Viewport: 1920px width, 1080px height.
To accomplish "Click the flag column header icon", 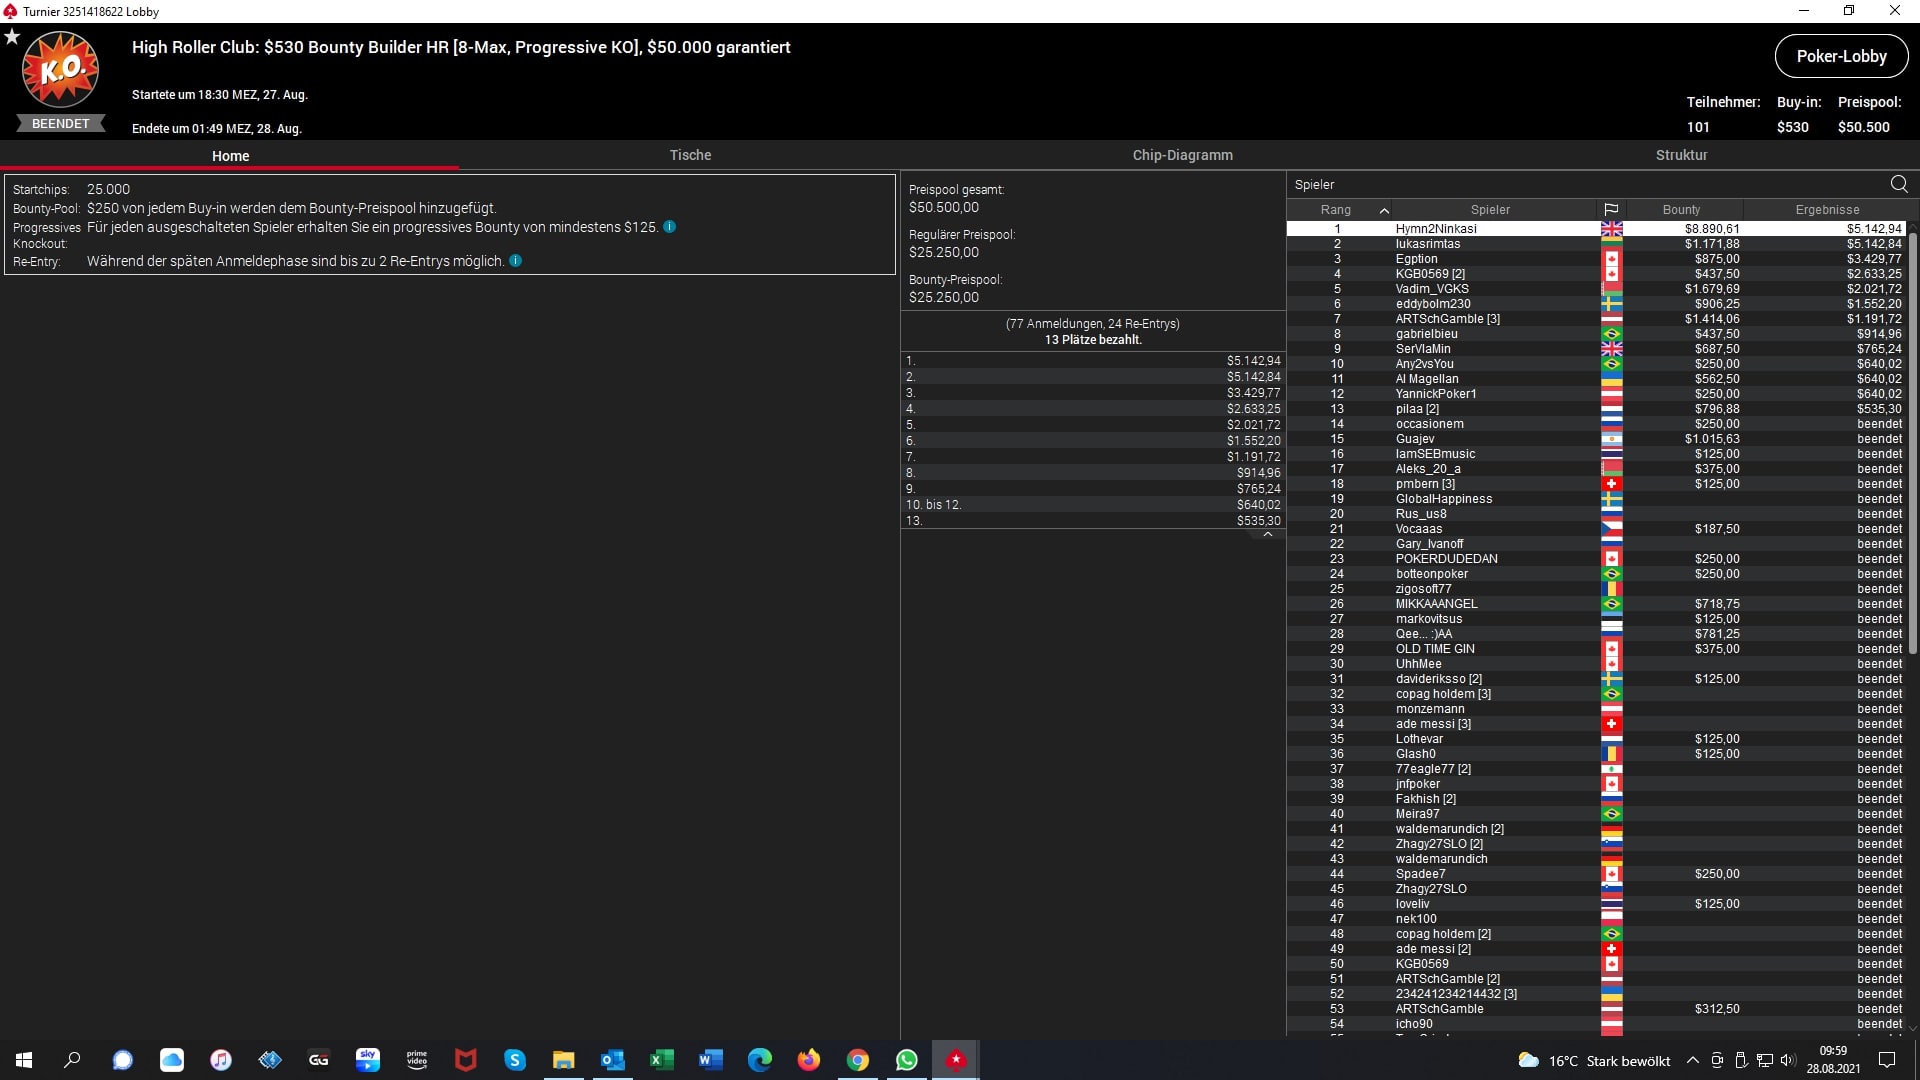I will (x=1611, y=210).
